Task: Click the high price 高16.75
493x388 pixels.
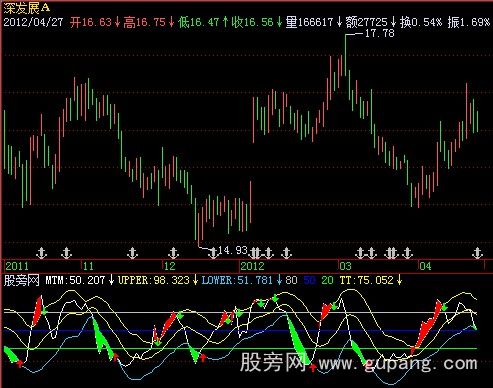Action: [144, 22]
